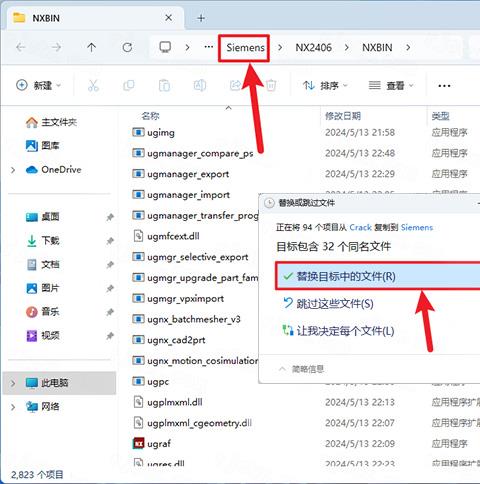Open 图片 (Pictures) quick access folder
The width and height of the screenshot is (480, 484).
click(x=43, y=288)
